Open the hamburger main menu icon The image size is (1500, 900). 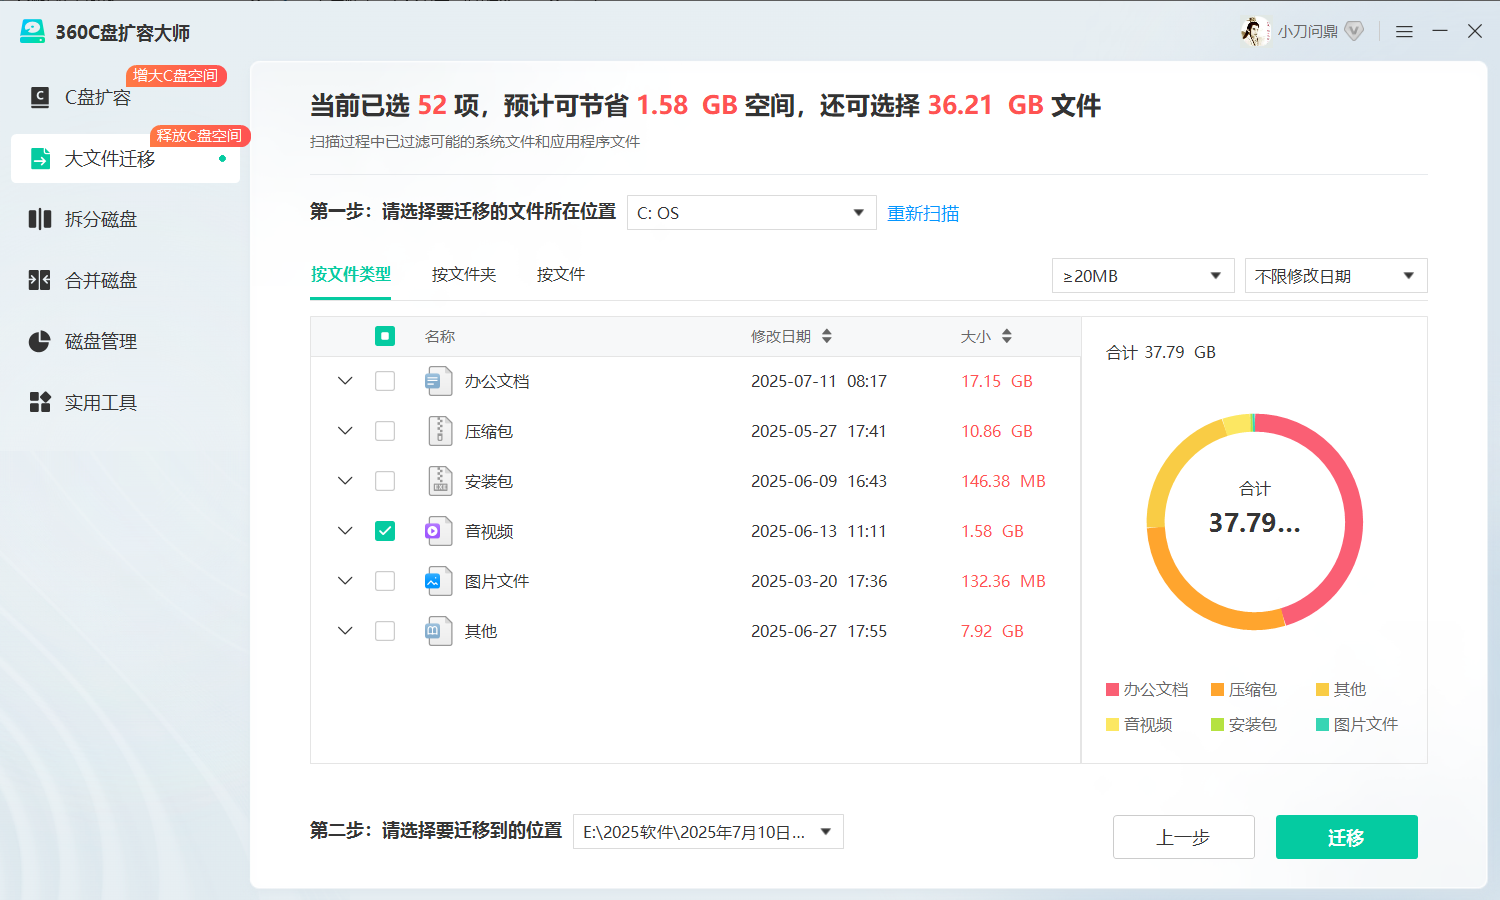click(1404, 32)
